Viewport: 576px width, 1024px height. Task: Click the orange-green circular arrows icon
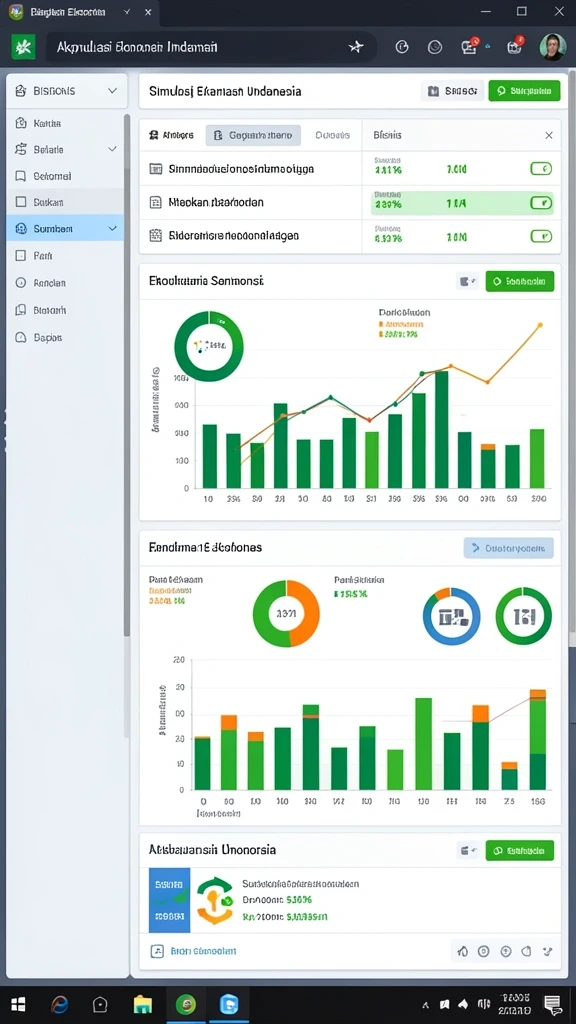tap(215, 901)
